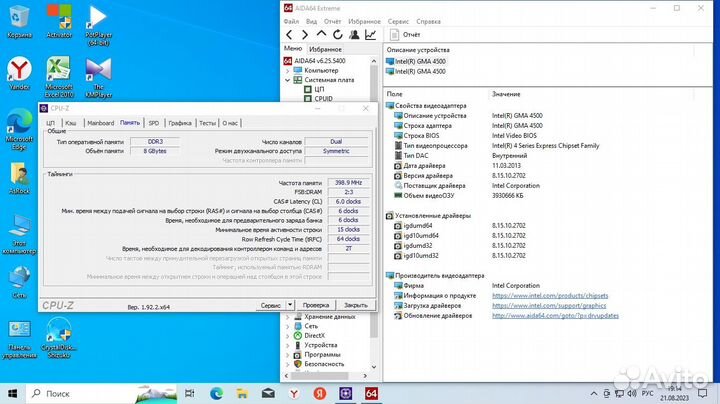The height and width of the screenshot is (404, 720).
Task: Open the AIDA64 graph chart icon
Action: [x=371, y=34]
